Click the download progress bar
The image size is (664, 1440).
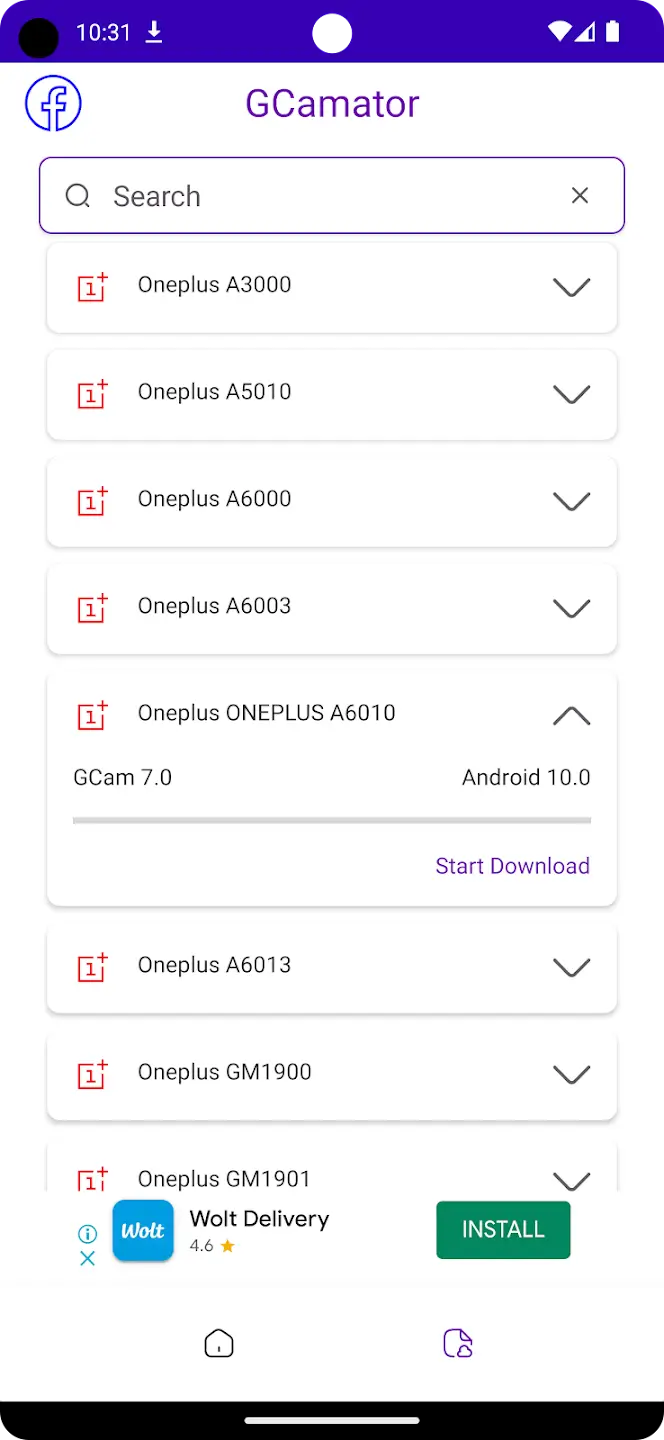332,821
